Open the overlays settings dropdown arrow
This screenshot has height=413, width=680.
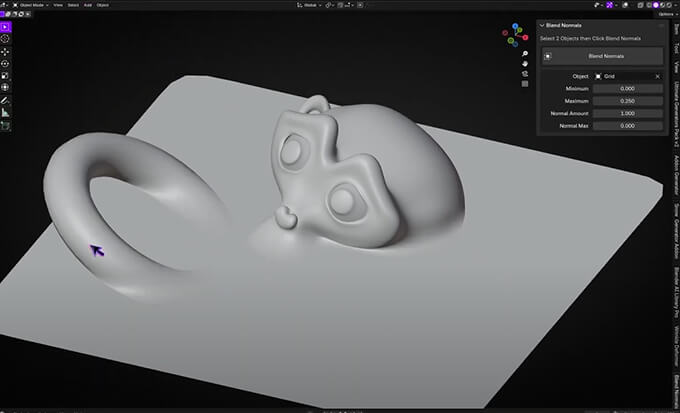click(631, 5)
